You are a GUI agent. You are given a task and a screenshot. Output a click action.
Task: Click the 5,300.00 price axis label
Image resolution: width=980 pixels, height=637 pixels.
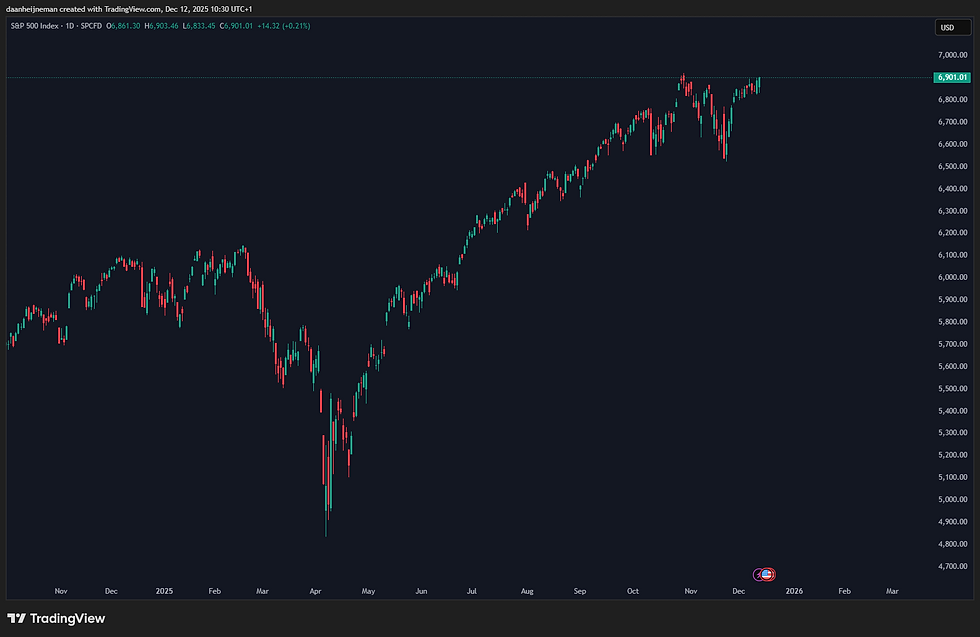click(952, 433)
